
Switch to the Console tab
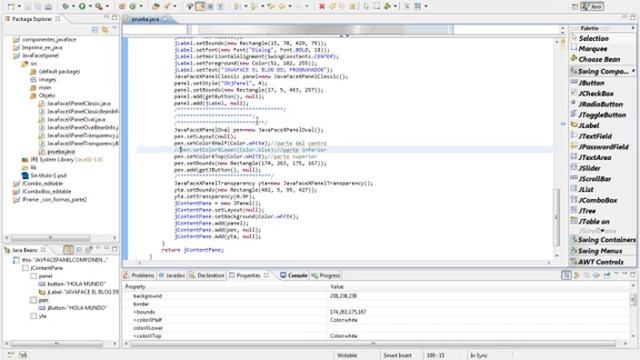click(x=293, y=276)
